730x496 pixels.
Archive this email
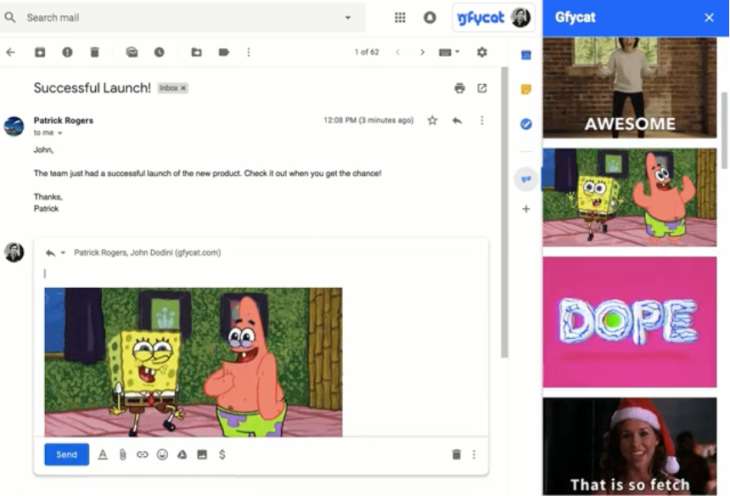coord(40,52)
